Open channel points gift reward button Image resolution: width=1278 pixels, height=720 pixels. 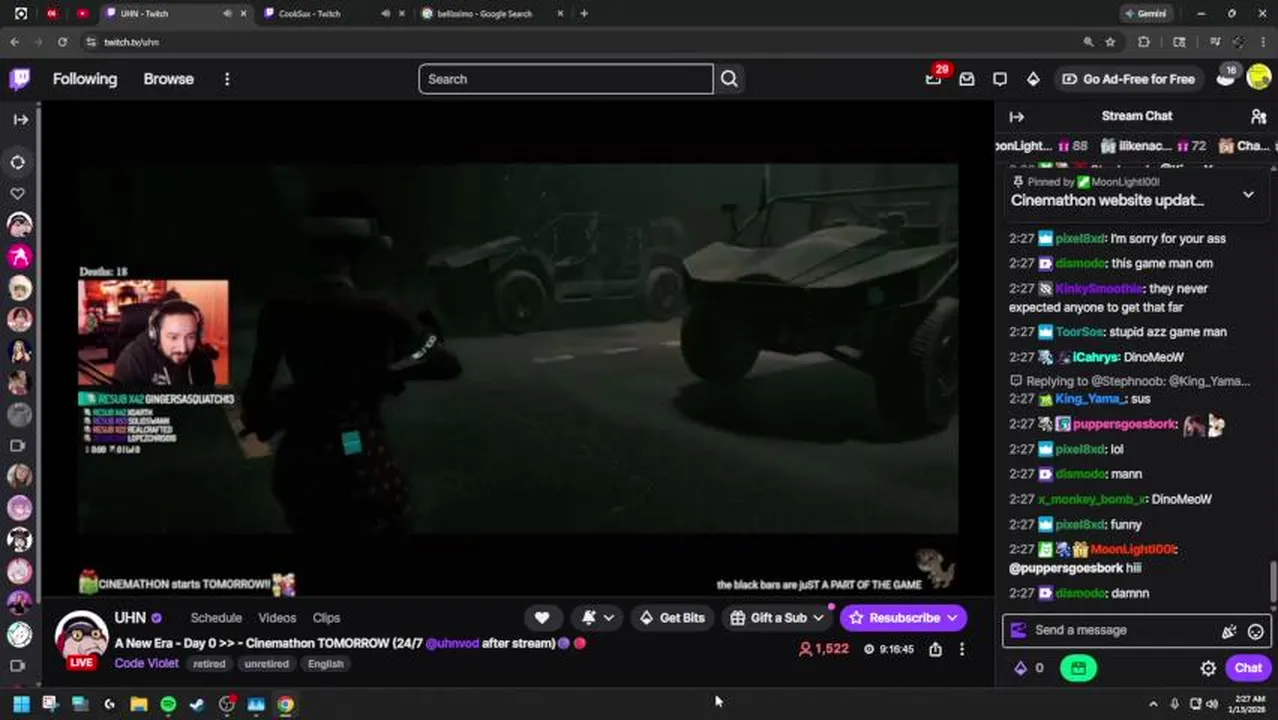(1078, 668)
